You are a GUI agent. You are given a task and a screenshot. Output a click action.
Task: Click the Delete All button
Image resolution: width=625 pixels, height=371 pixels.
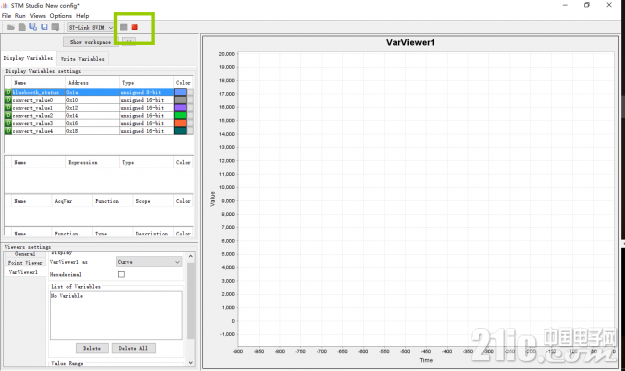point(134,348)
